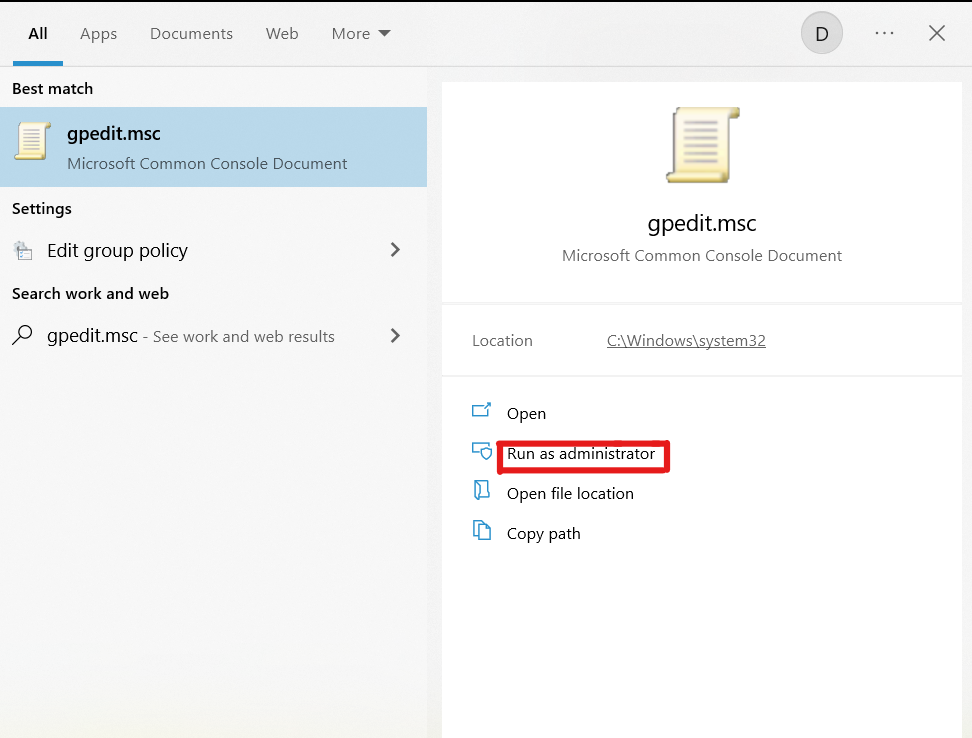Select the gpedit.msc best match result

click(x=213, y=147)
